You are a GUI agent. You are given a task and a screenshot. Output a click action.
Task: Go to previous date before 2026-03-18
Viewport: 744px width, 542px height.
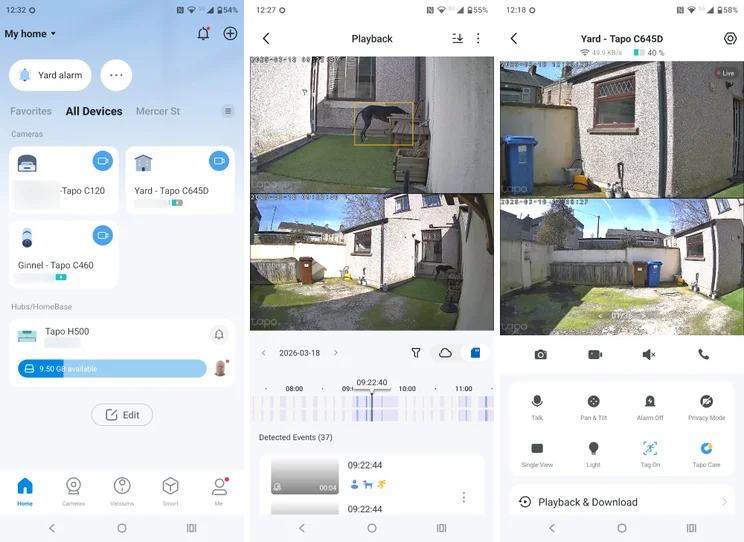click(x=264, y=353)
